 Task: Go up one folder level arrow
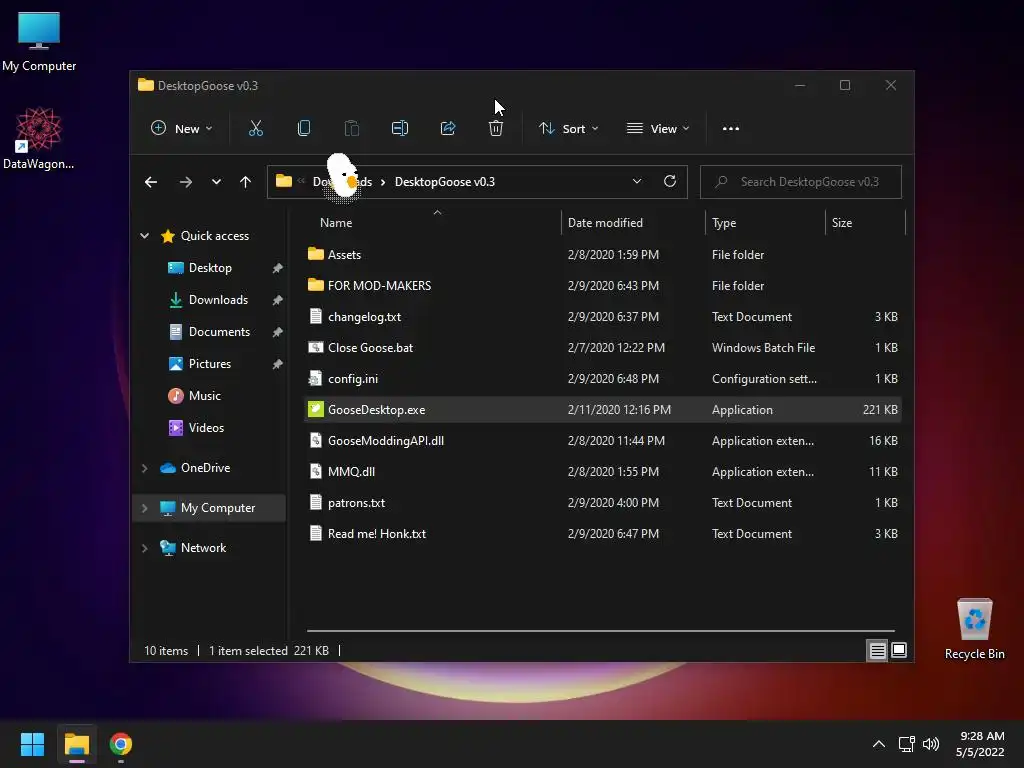[x=246, y=182]
